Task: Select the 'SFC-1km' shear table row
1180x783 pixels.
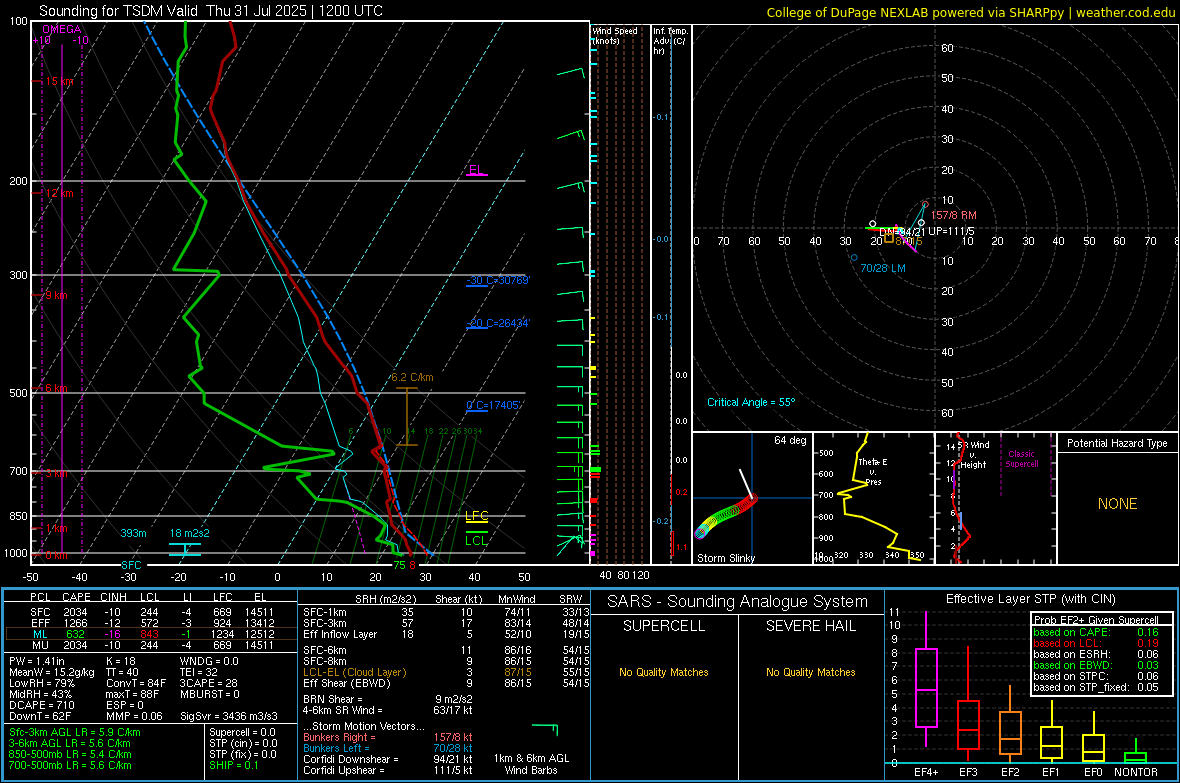Action: pos(447,612)
